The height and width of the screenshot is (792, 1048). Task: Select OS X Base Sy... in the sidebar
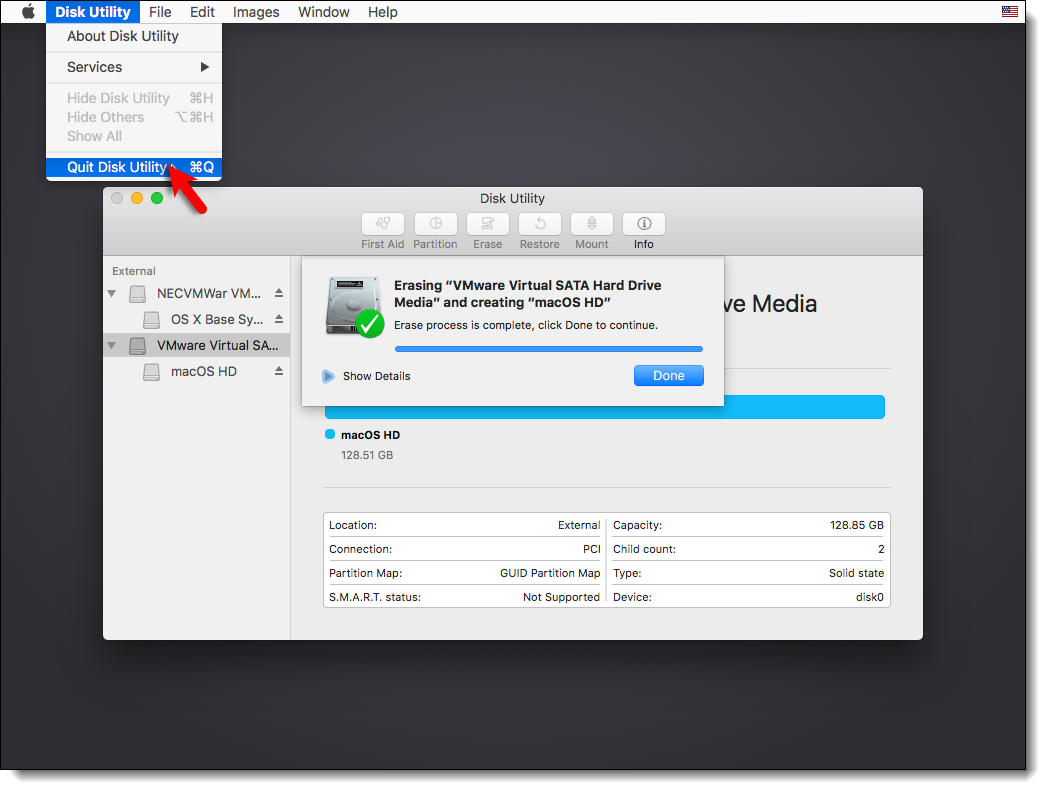pyautogui.click(x=196, y=319)
